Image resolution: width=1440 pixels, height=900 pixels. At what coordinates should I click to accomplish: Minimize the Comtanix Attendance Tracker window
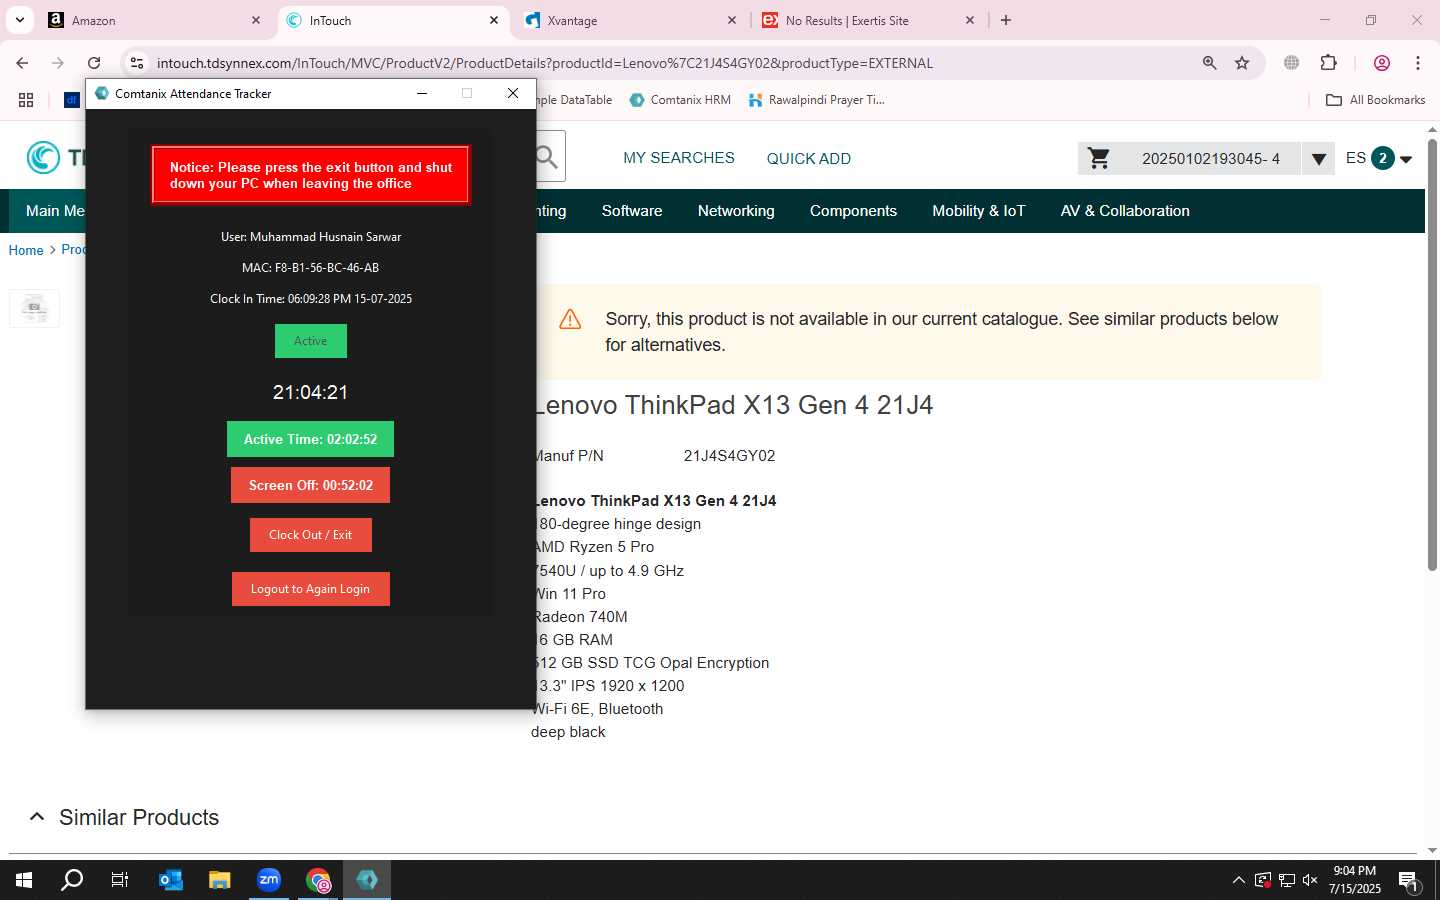pyautogui.click(x=422, y=93)
